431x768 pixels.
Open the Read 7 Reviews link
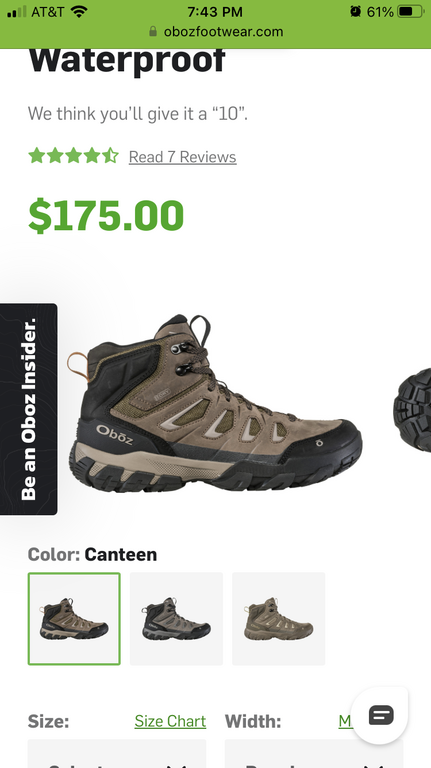point(183,157)
